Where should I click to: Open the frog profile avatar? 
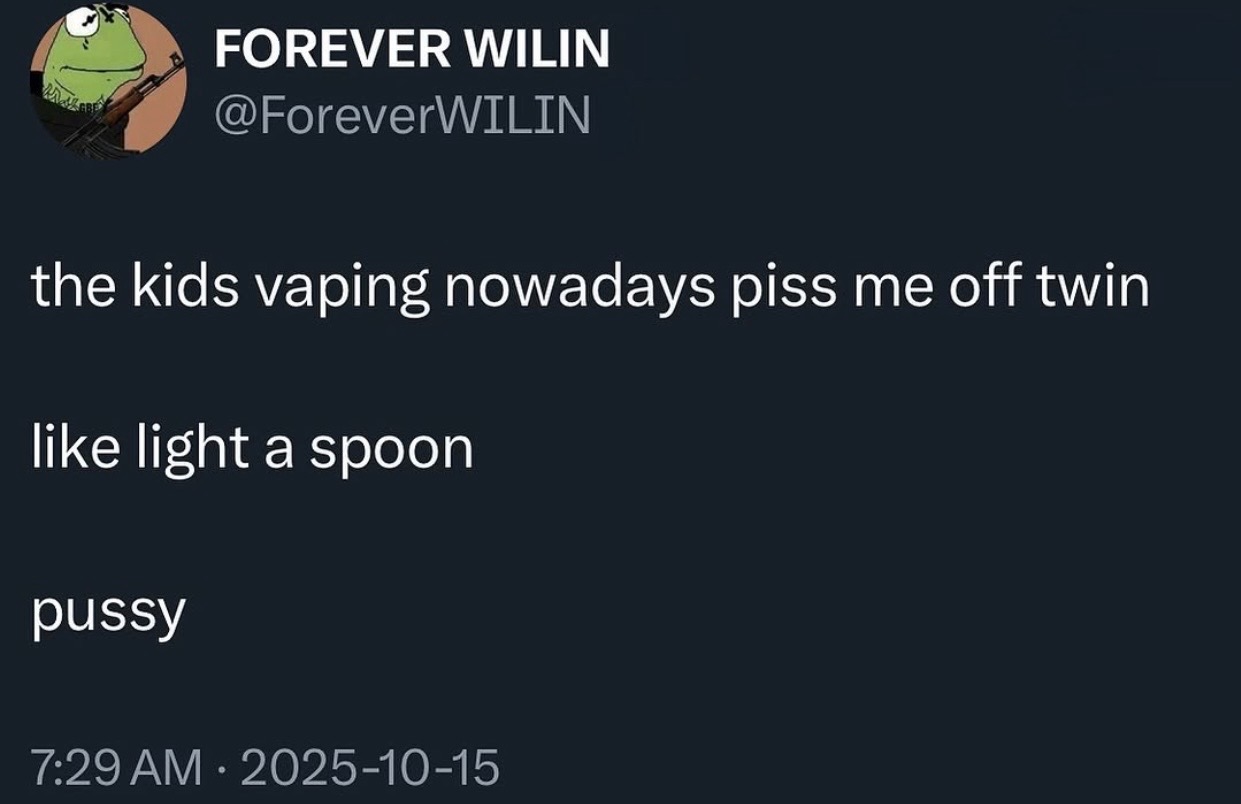pyautogui.click(x=110, y=81)
